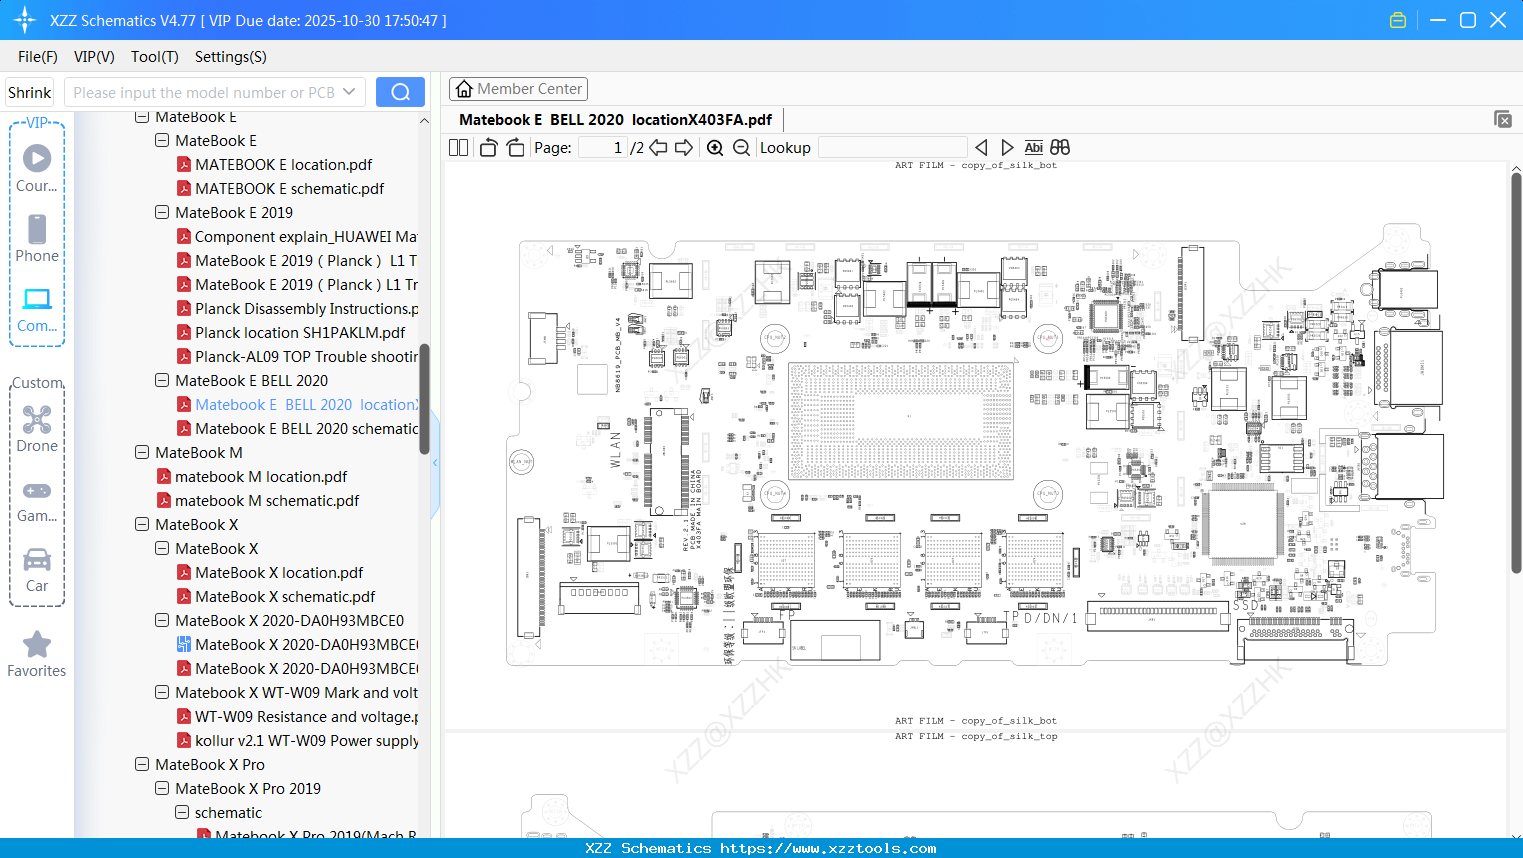Open the Member Center

coord(518,89)
